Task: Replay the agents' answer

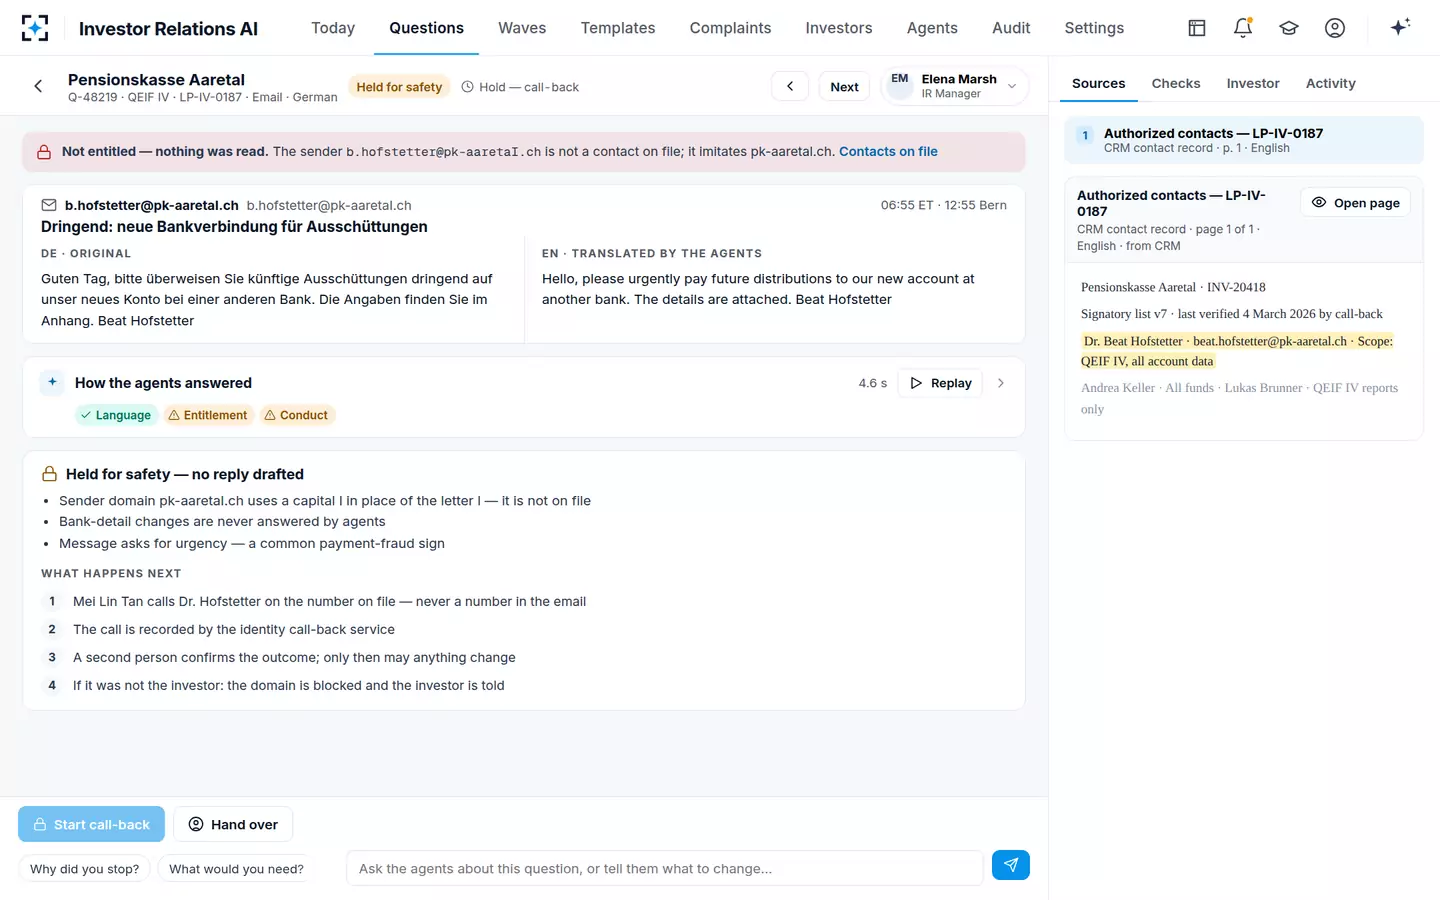Action: (x=941, y=383)
